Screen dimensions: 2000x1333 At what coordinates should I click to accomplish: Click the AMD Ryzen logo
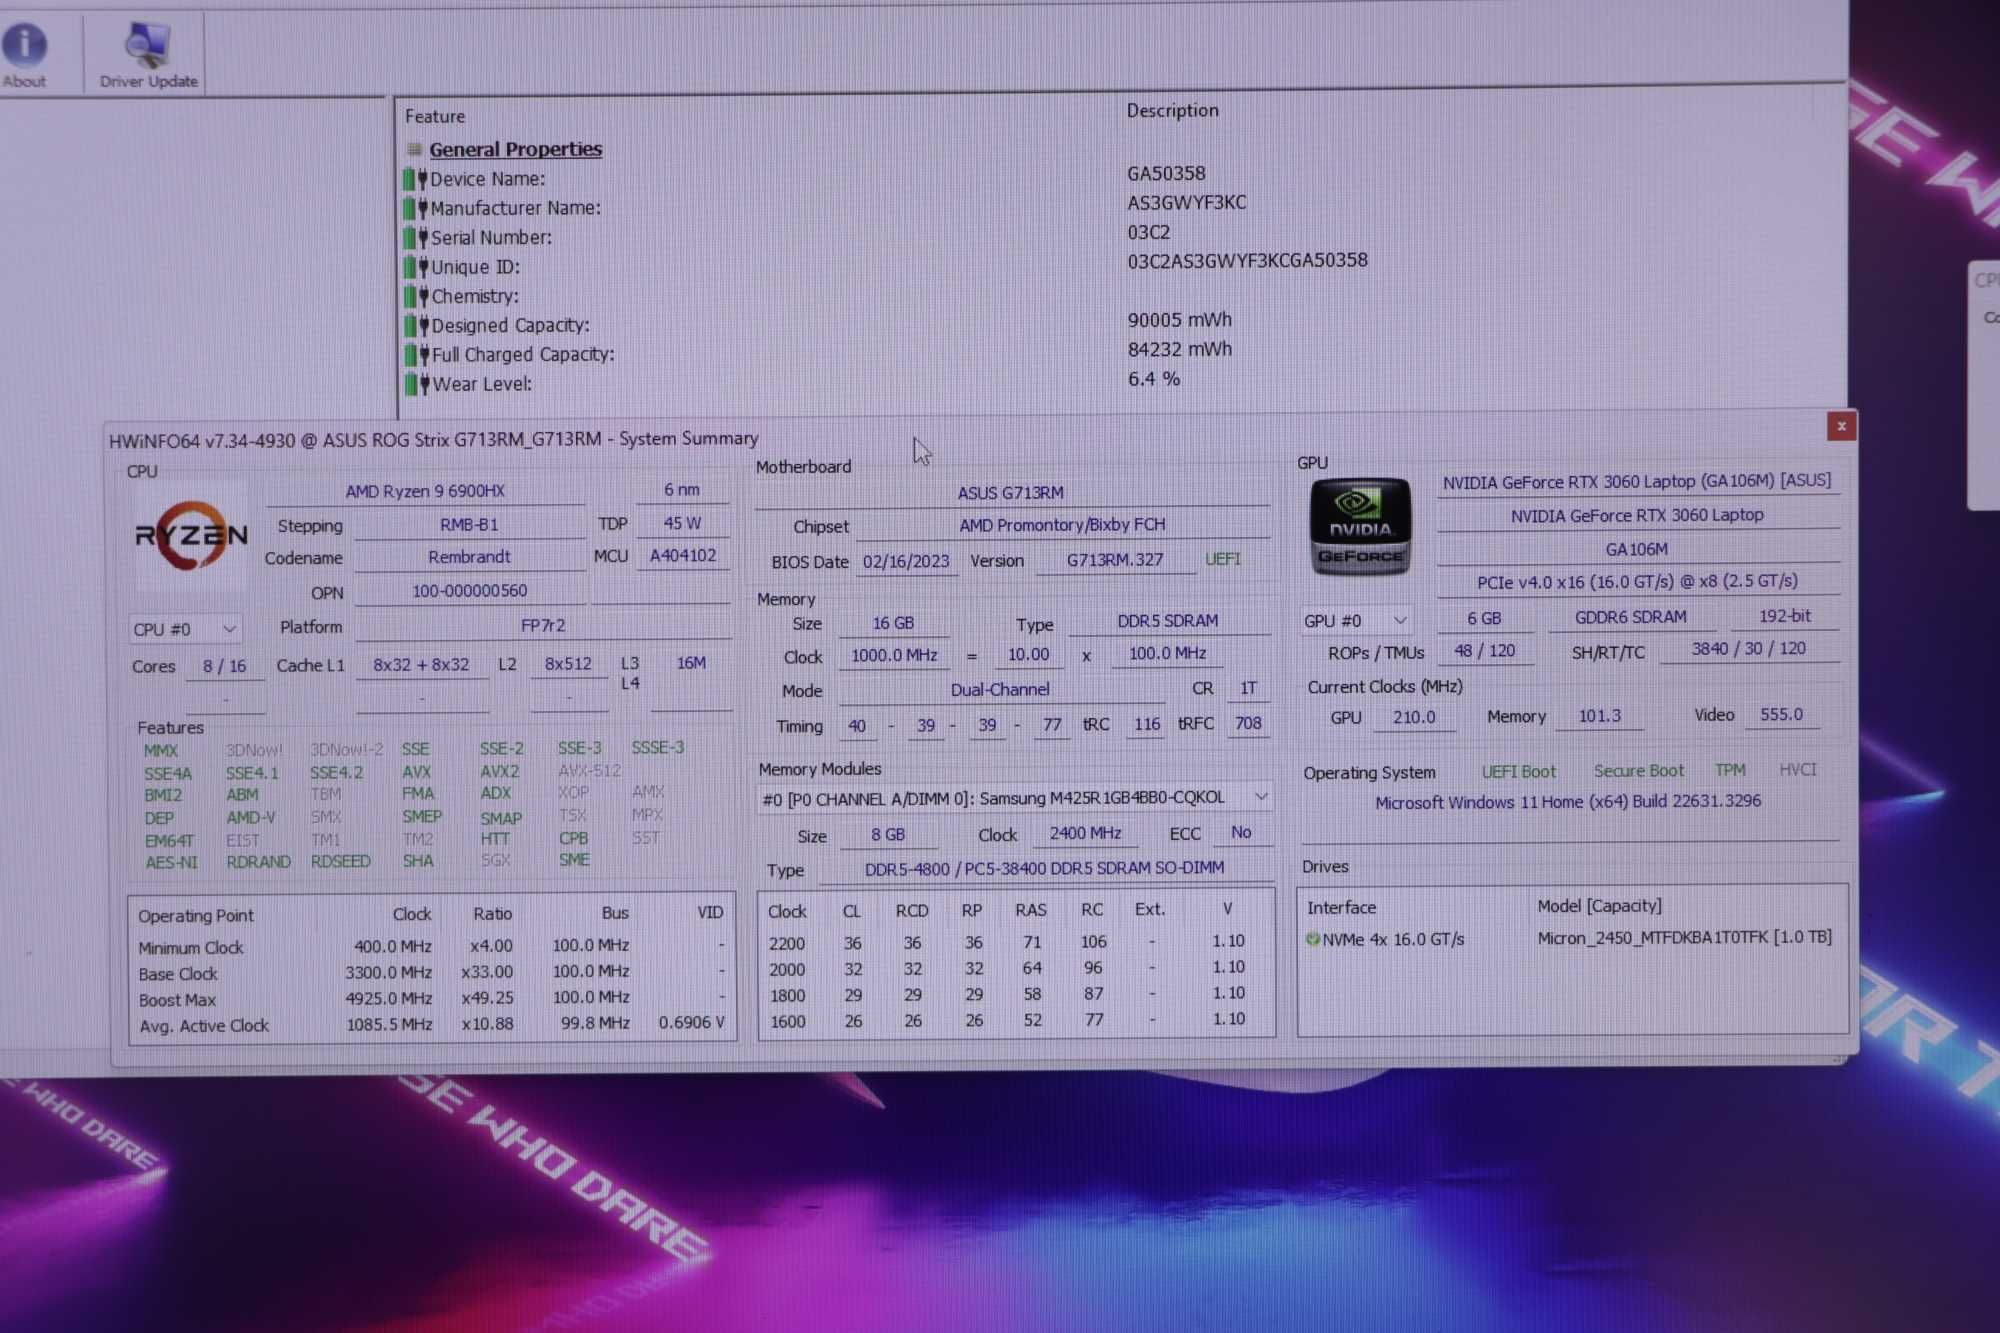pyautogui.click(x=191, y=537)
